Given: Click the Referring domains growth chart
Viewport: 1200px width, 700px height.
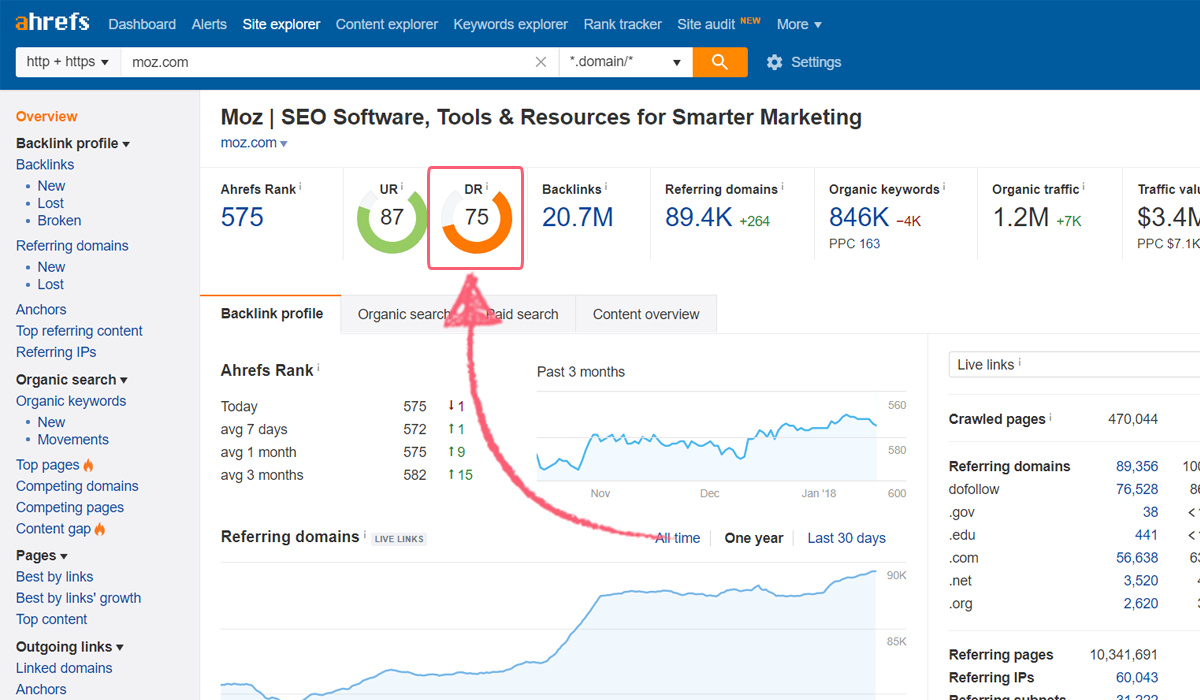Looking at the screenshot, I should (x=548, y=632).
